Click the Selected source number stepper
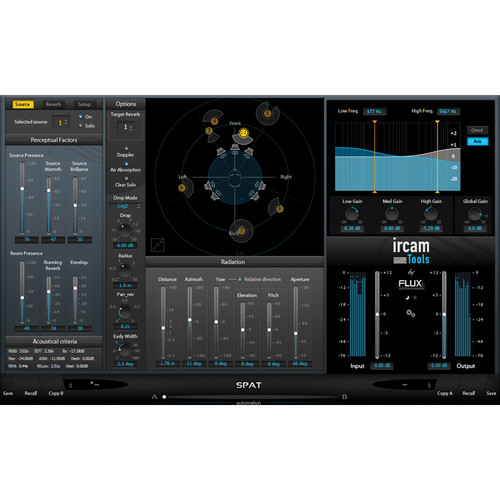Viewport: 500px width, 500px height. point(66,122)
